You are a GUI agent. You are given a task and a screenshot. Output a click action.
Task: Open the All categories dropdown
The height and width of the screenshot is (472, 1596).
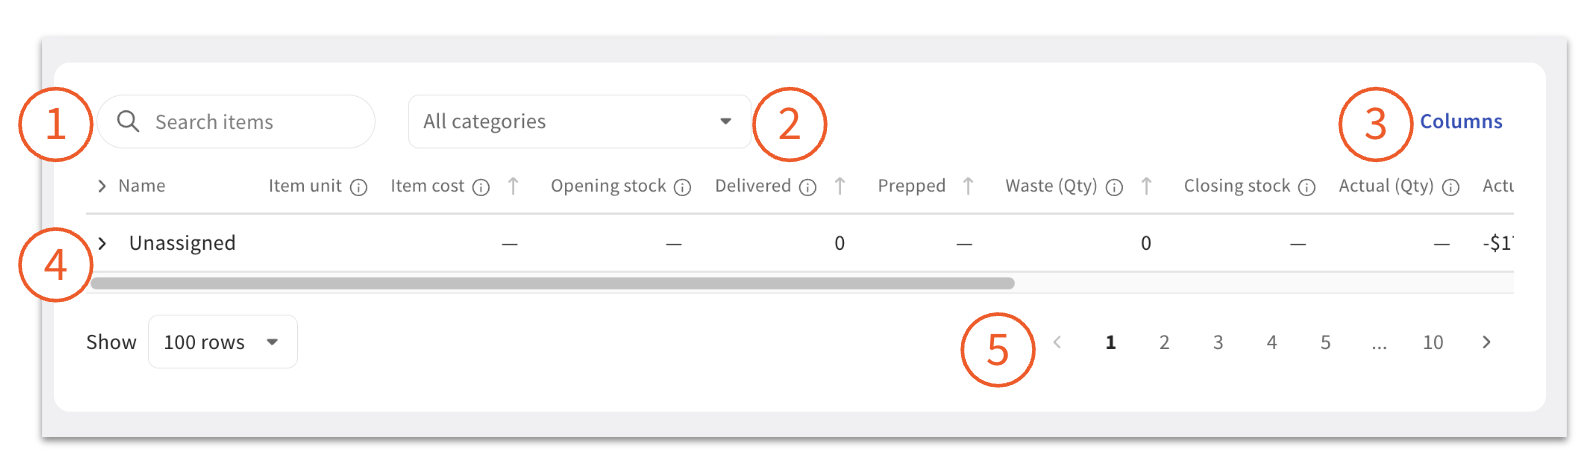click(x=579, y=122)
